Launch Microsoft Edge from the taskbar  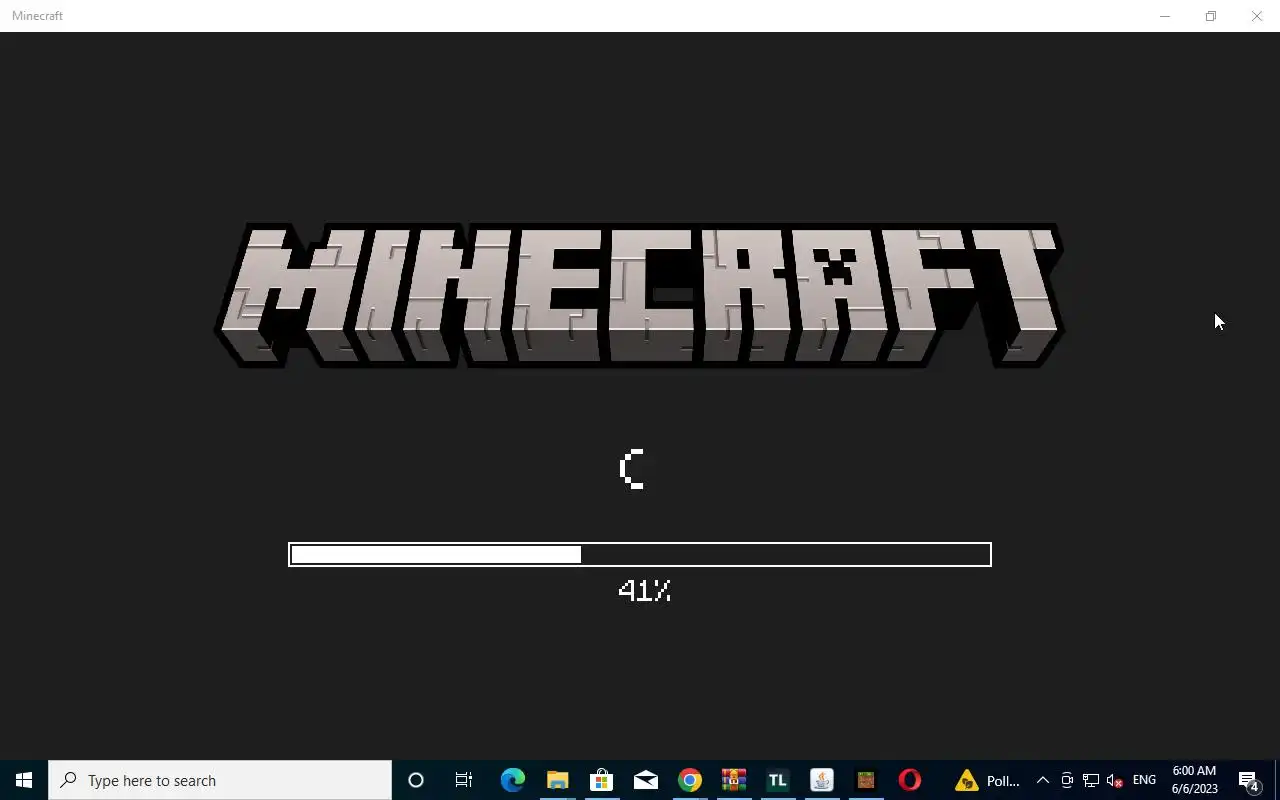coord(512,780)
